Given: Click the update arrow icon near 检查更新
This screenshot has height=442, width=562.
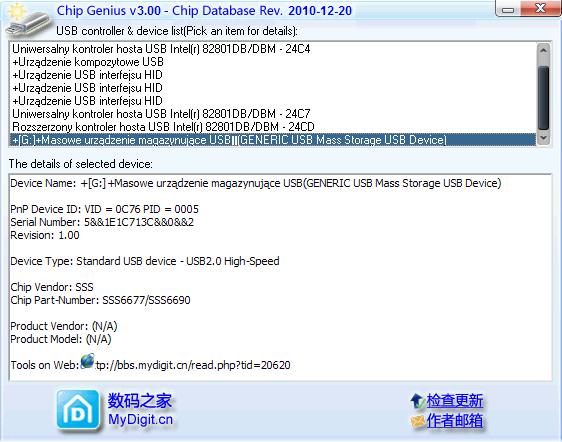Looking at the screenshot, I should (417, 401).
